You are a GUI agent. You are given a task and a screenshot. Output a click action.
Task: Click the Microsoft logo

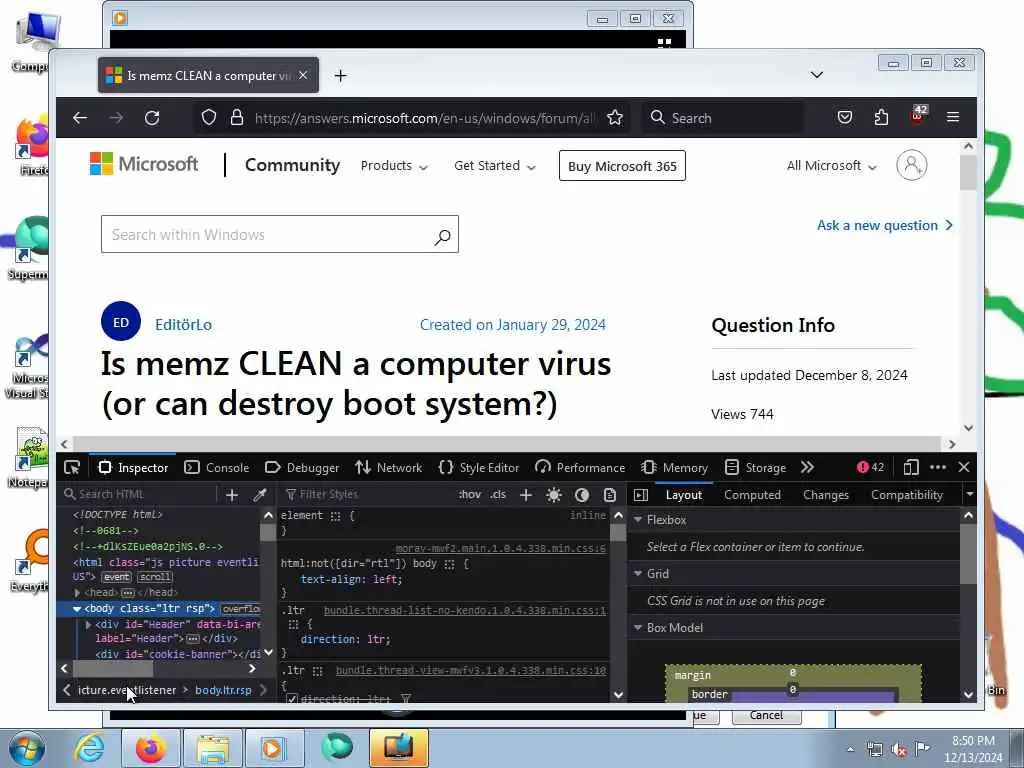pos(144,164)
